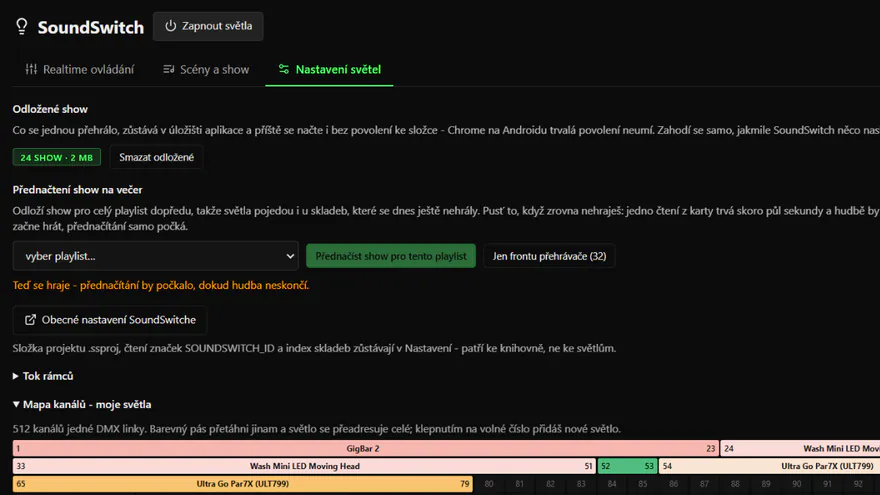Select the green bar on channels 52–53

627,466
